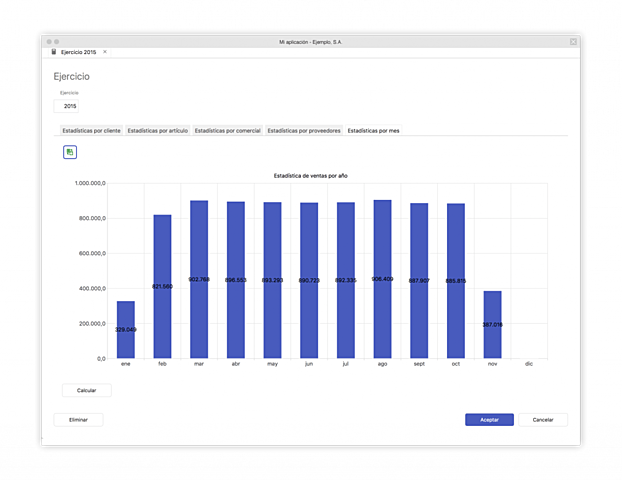This screenshot has width=622, height=480.
Task: Click the mar bar in the chart
Action: [x=199, y=279]
